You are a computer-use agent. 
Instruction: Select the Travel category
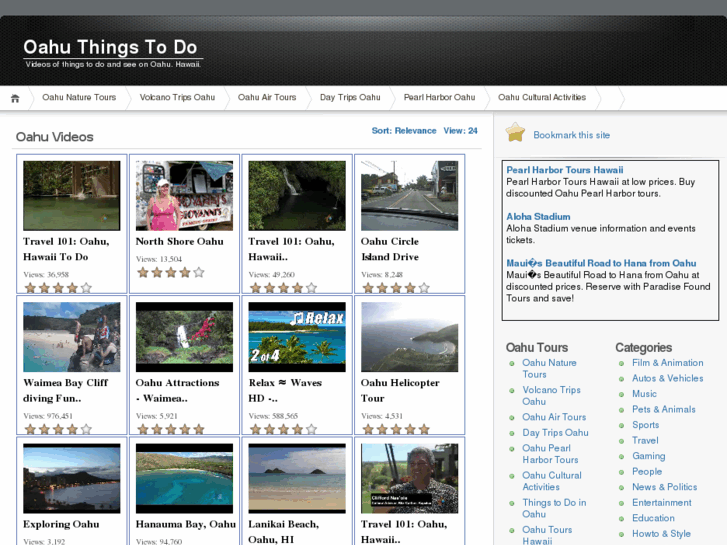[x=645, y=441]
